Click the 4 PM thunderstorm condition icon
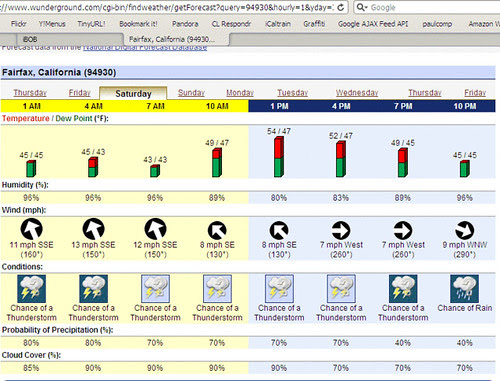This screenshot has width=500, height=381. coord(341,289)
